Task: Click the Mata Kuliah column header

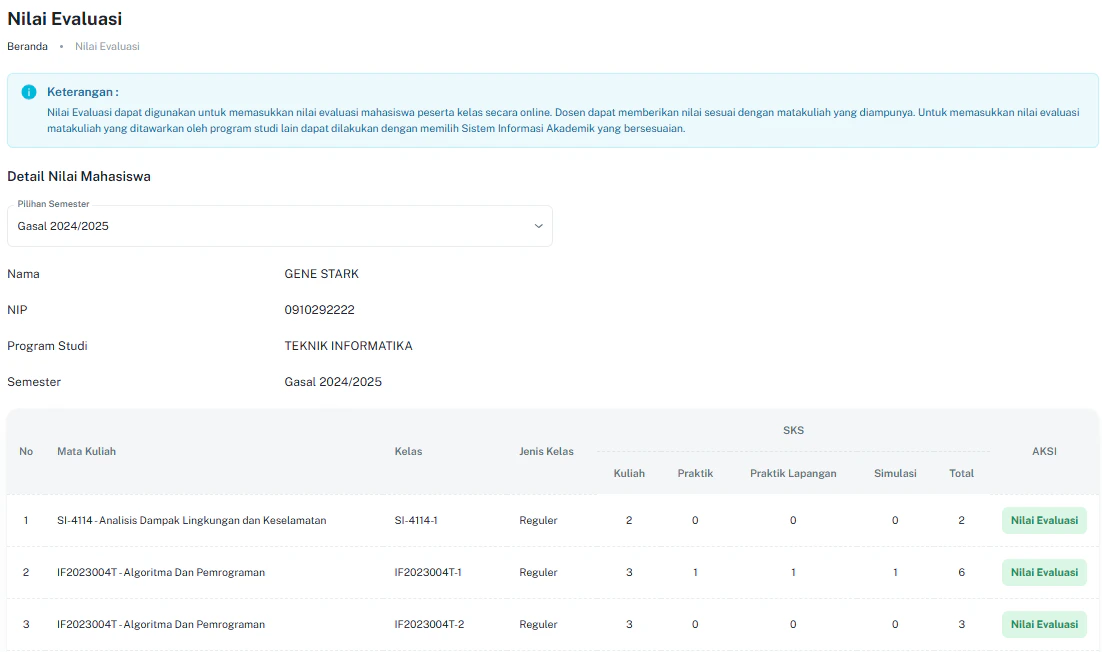Action: (x=86, y=452)
